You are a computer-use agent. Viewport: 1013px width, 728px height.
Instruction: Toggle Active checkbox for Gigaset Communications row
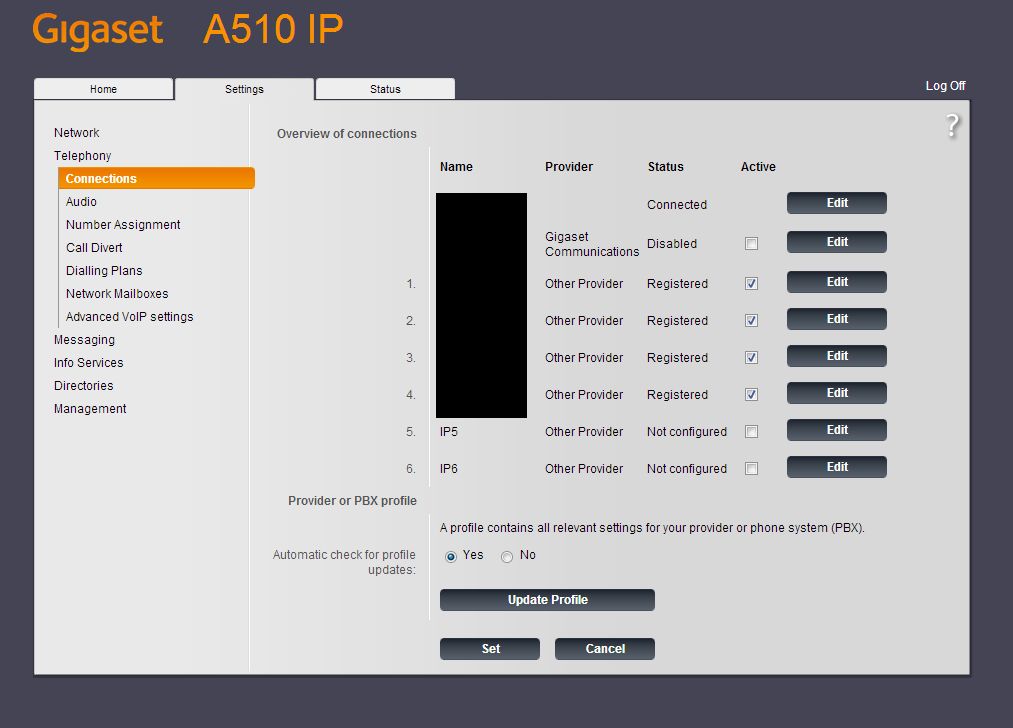pyautogui.click(x=751, y=244)
